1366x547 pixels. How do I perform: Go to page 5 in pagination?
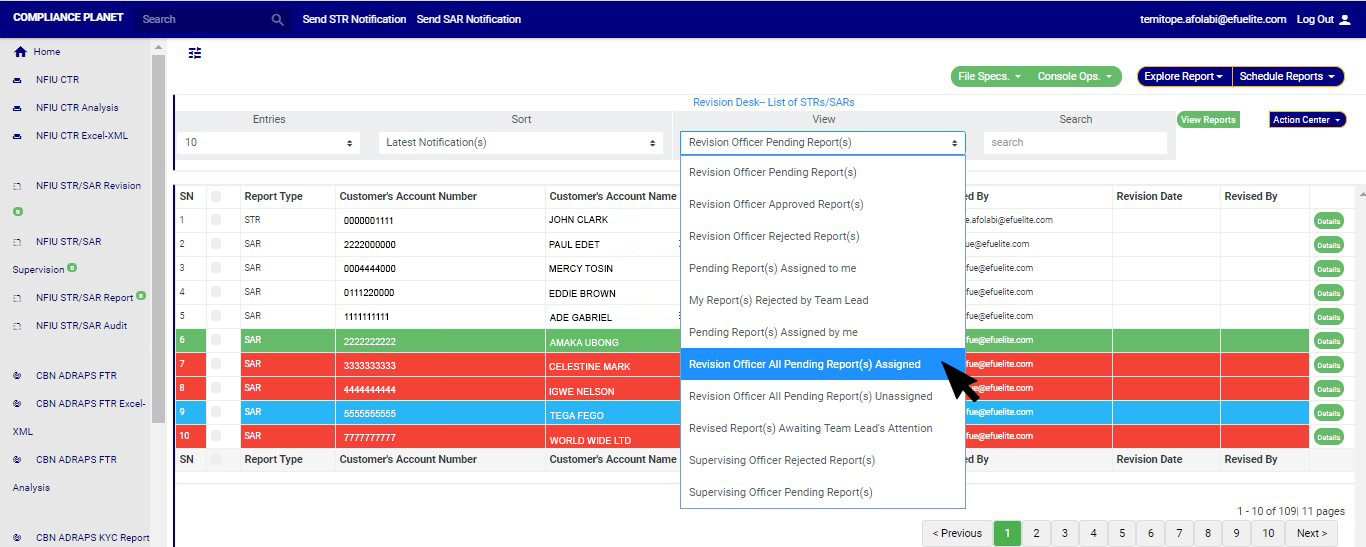1122,533
